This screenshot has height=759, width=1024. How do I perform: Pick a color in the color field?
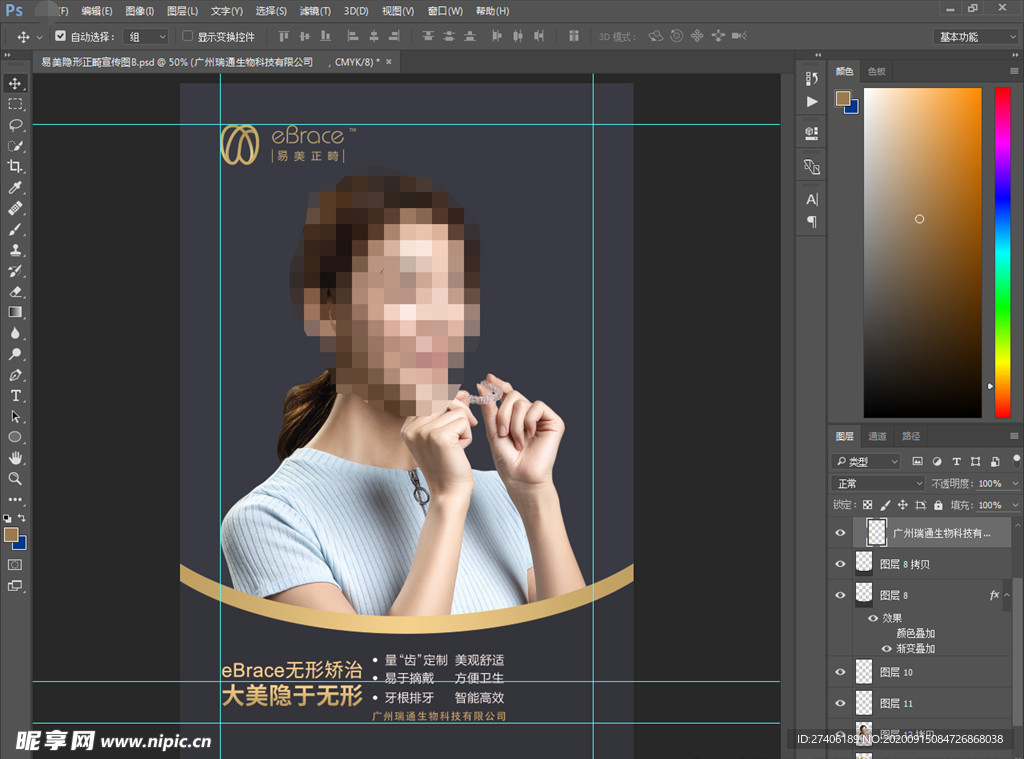(923, 253)
